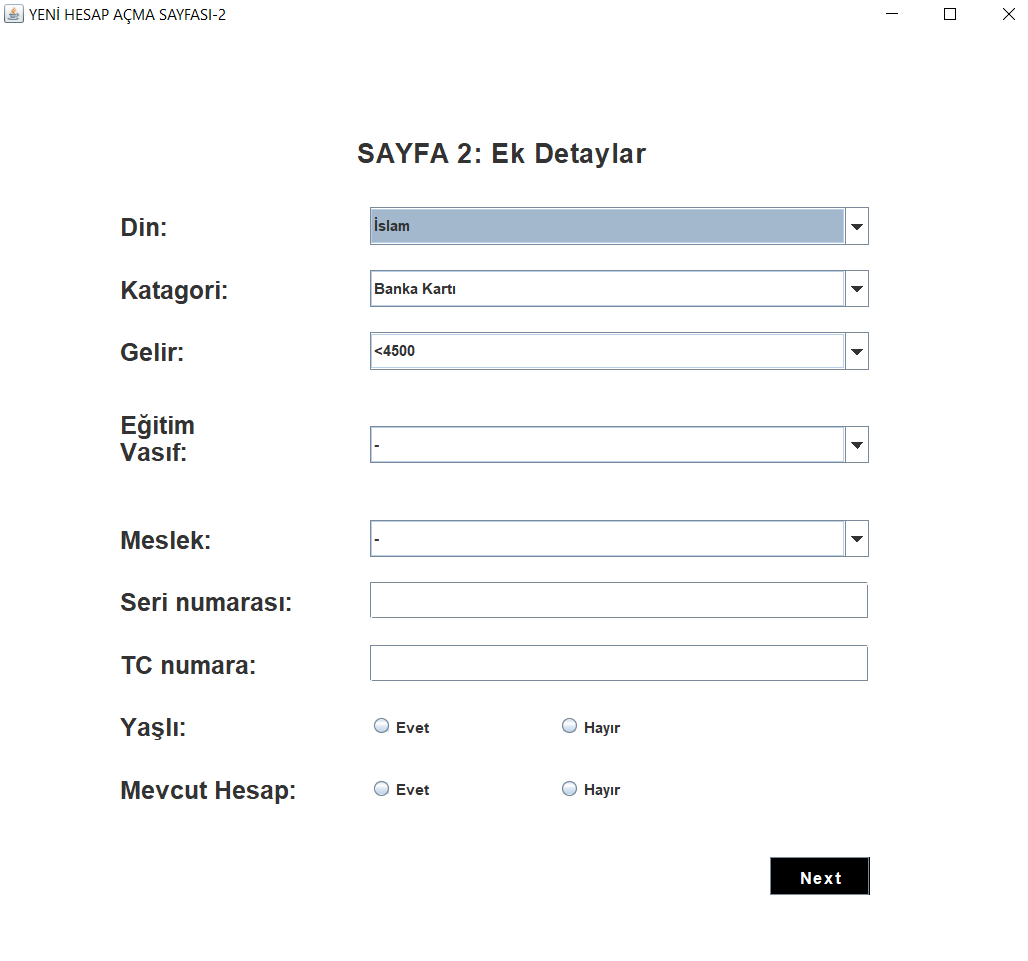Click the Katagori: label
This screenshot has height=961, width=1028.
pyautogui.click(x=174, y=290)
